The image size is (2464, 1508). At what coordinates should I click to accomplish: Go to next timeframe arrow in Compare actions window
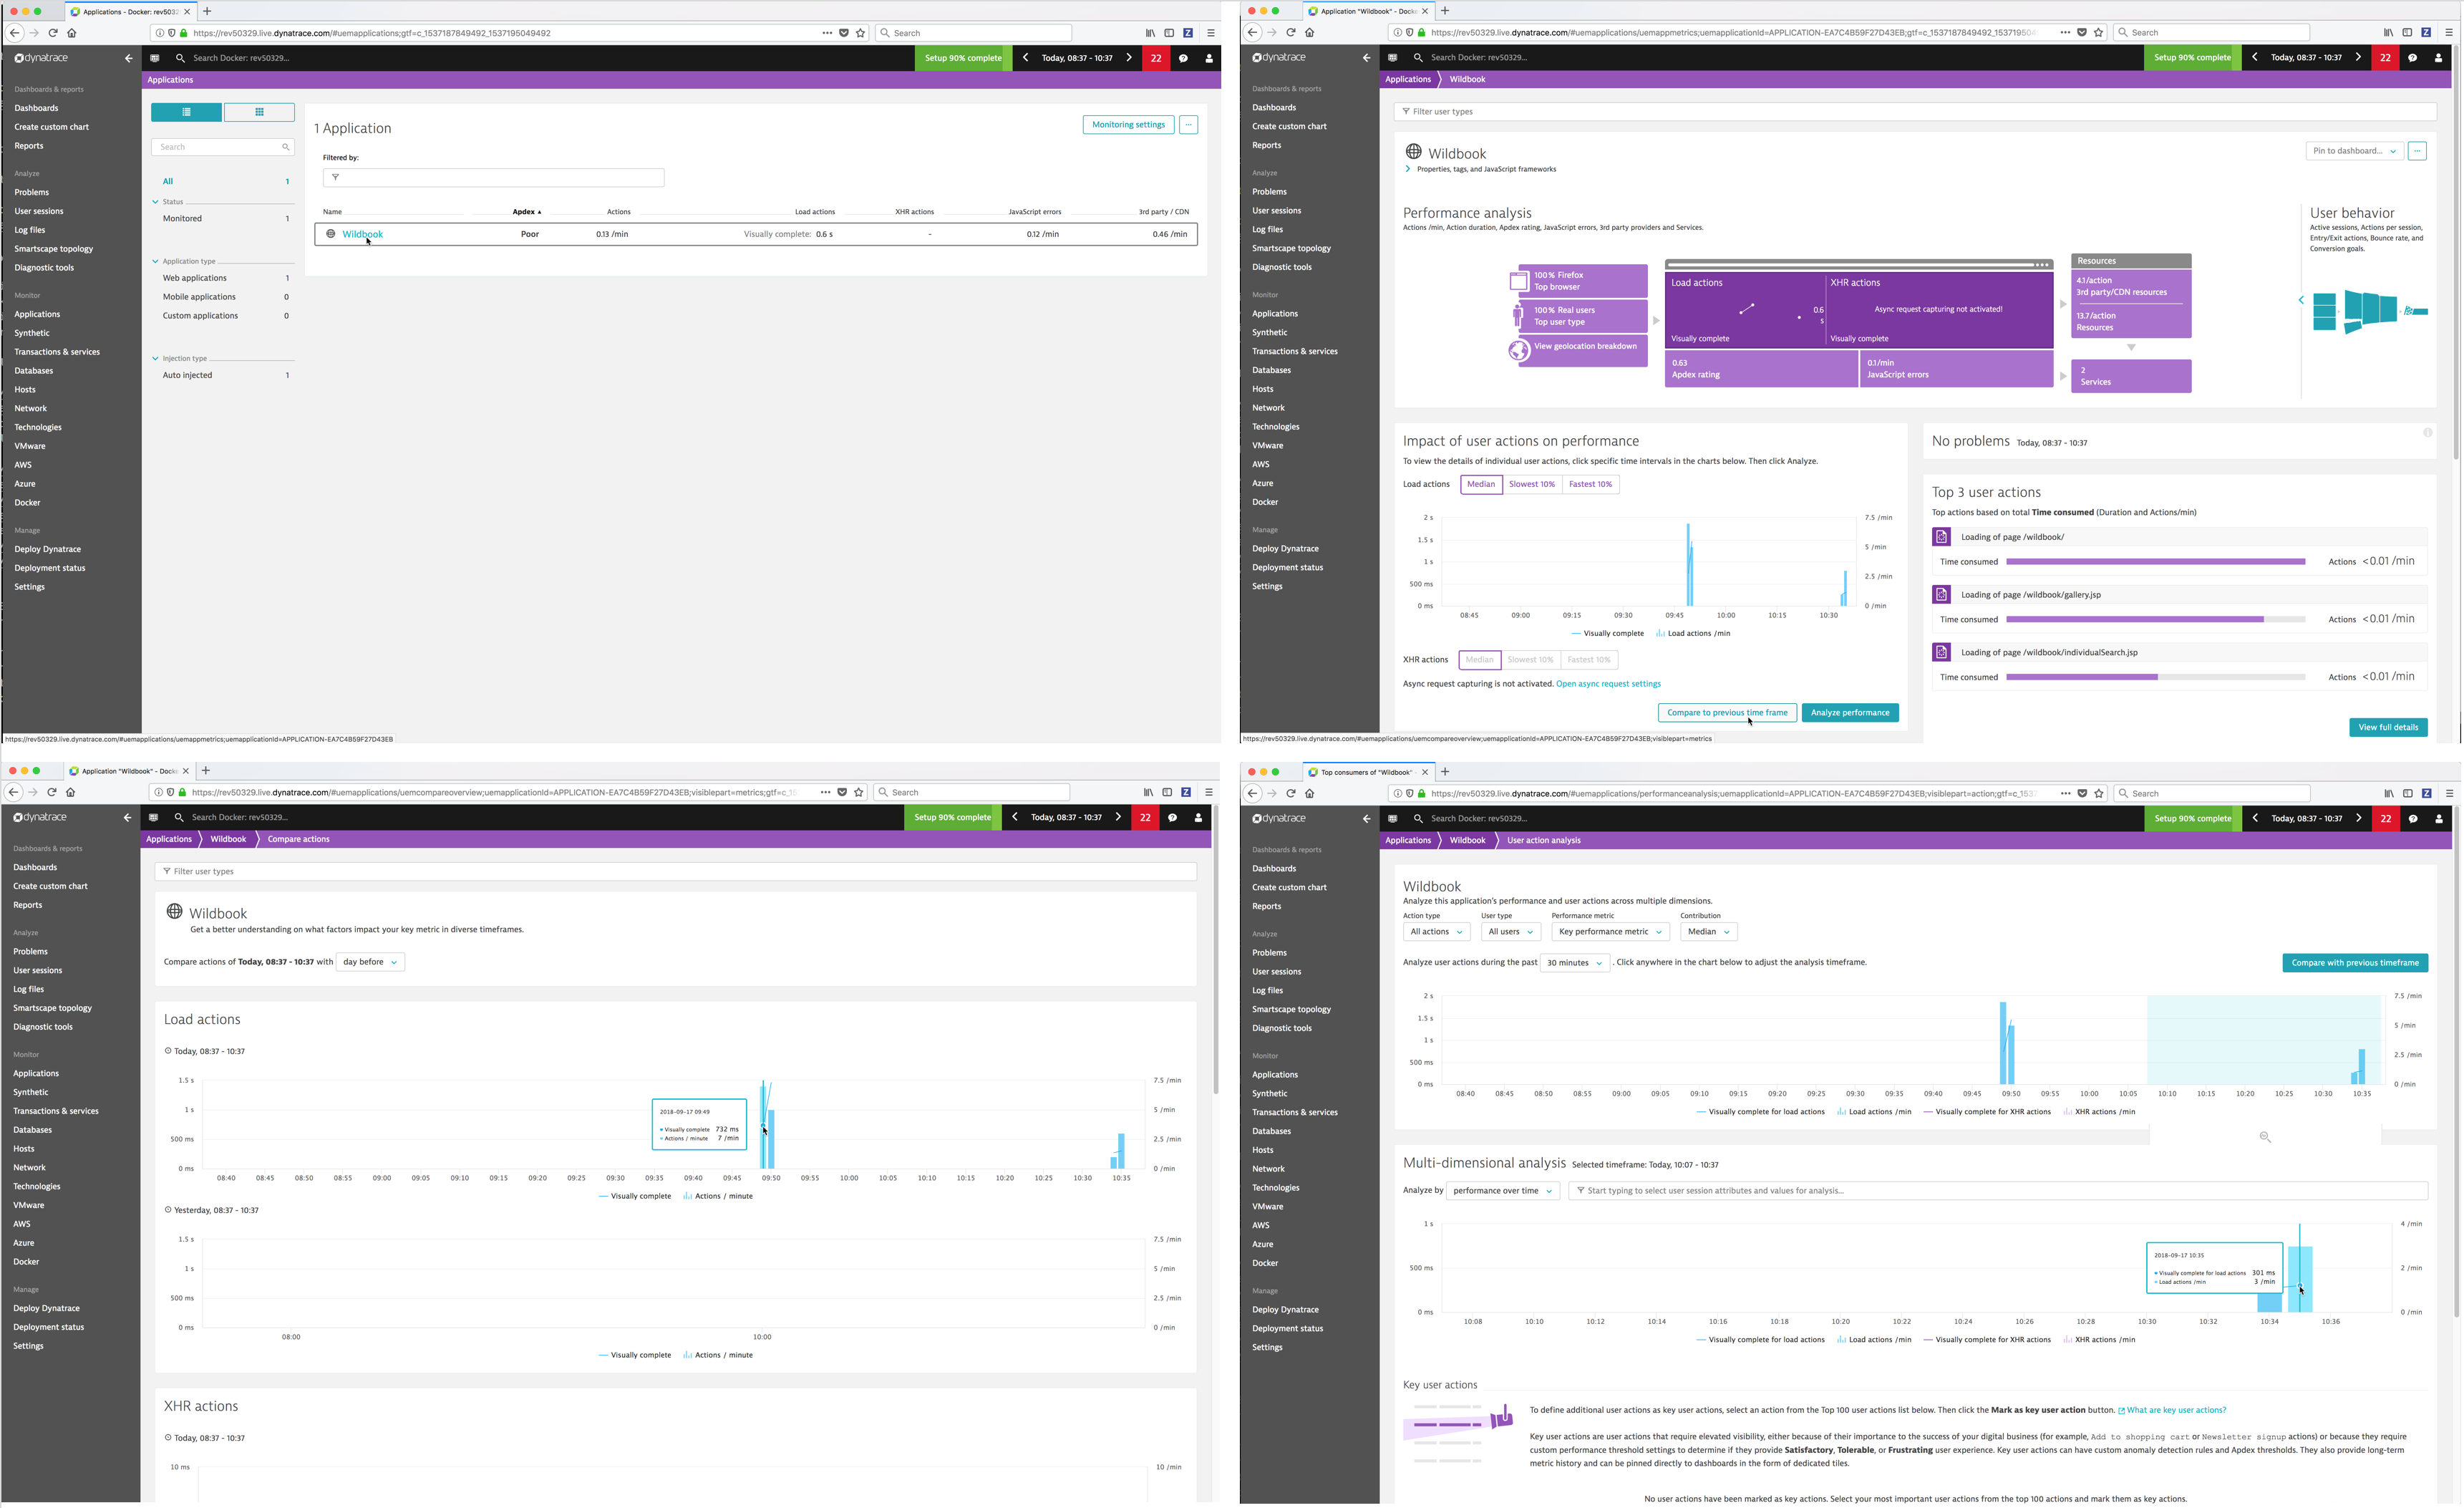click(1118, 817)
